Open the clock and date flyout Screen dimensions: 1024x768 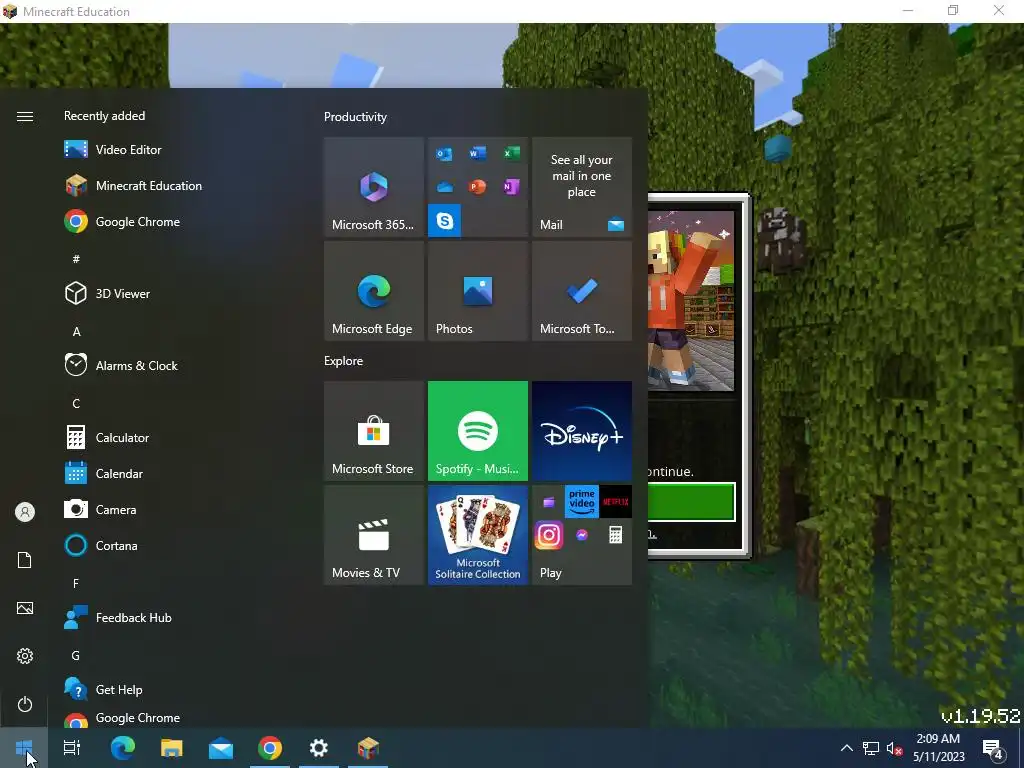point(938,748)
